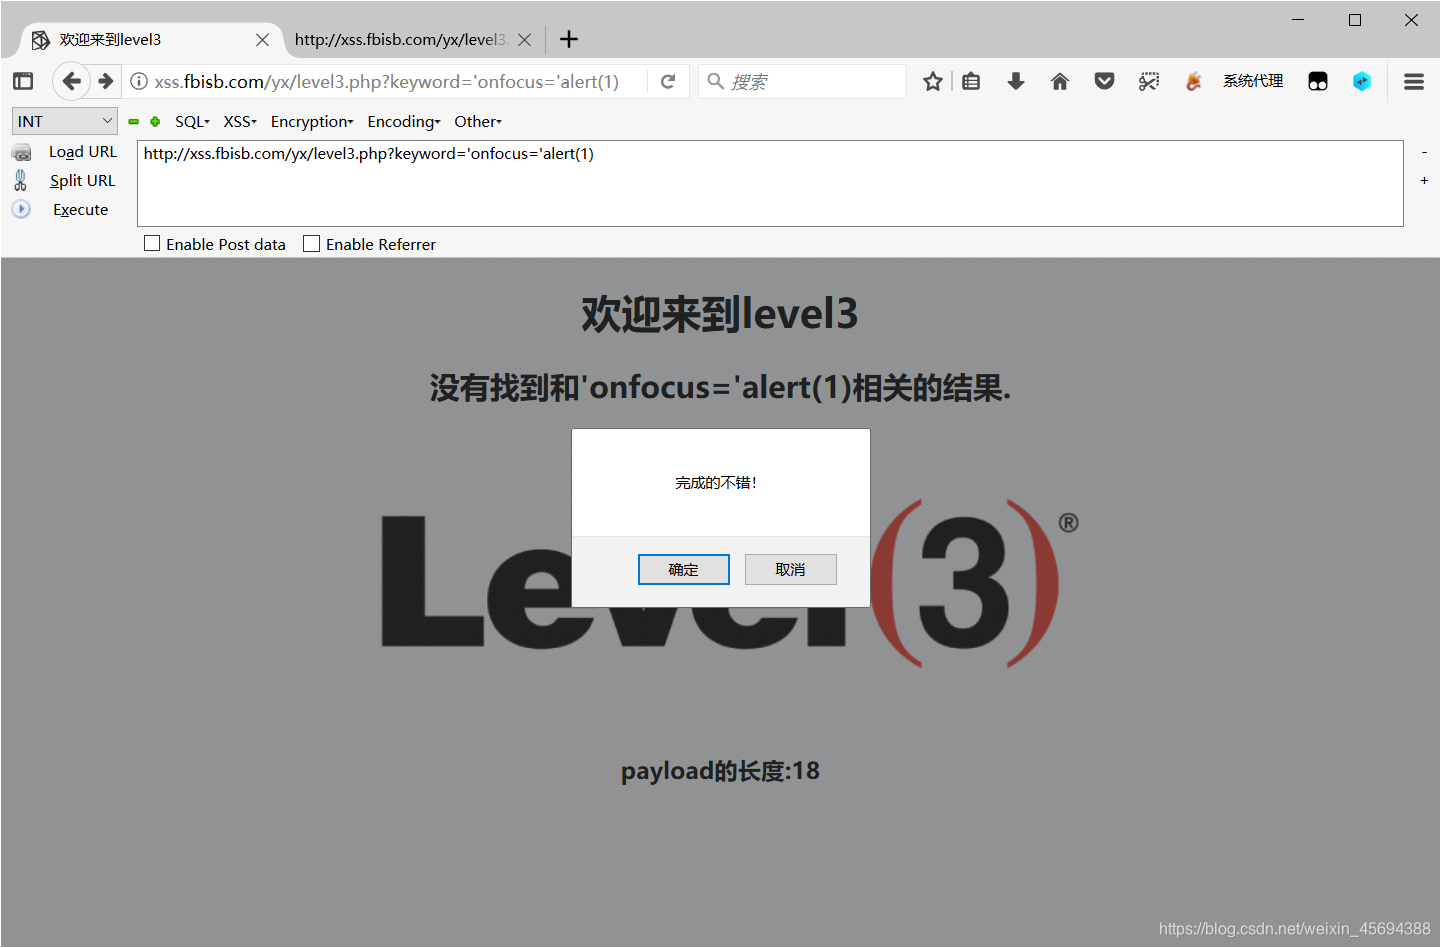The image size is (1441, 948).
Task: Reload the page with the refresh icon
Action: coord(668,81)
